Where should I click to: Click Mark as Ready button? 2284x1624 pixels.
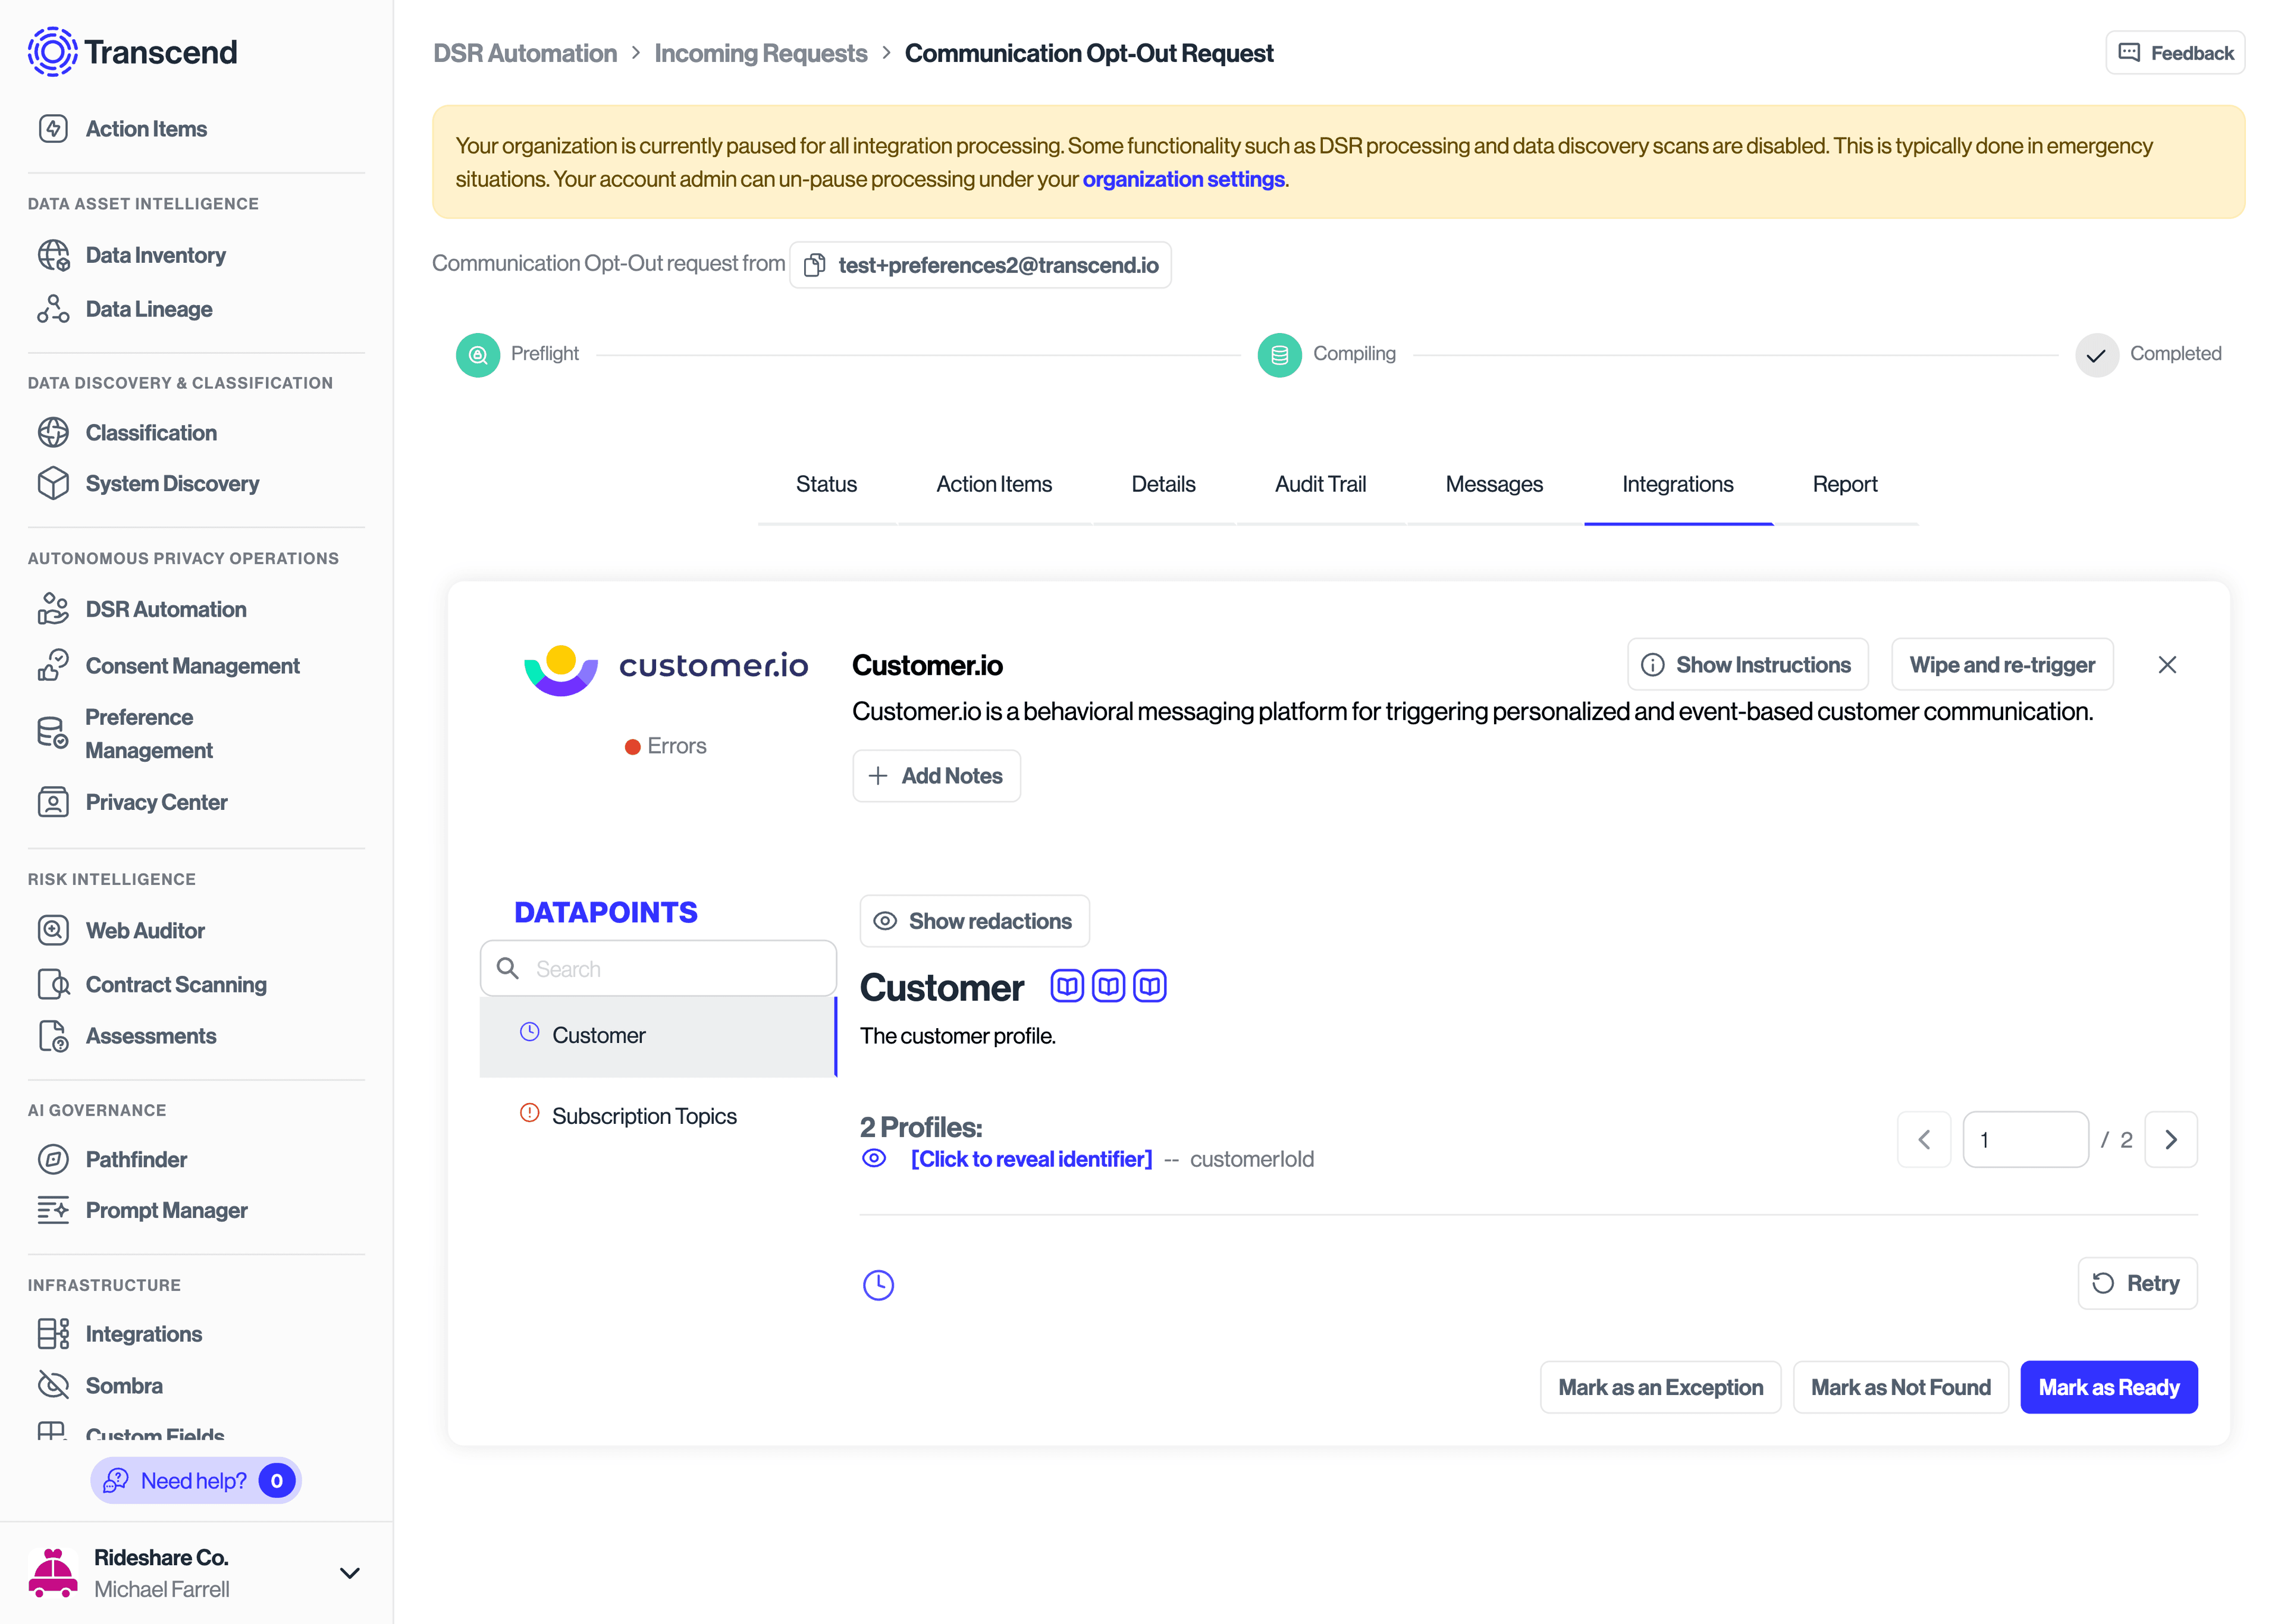tap(2108, 1387)
